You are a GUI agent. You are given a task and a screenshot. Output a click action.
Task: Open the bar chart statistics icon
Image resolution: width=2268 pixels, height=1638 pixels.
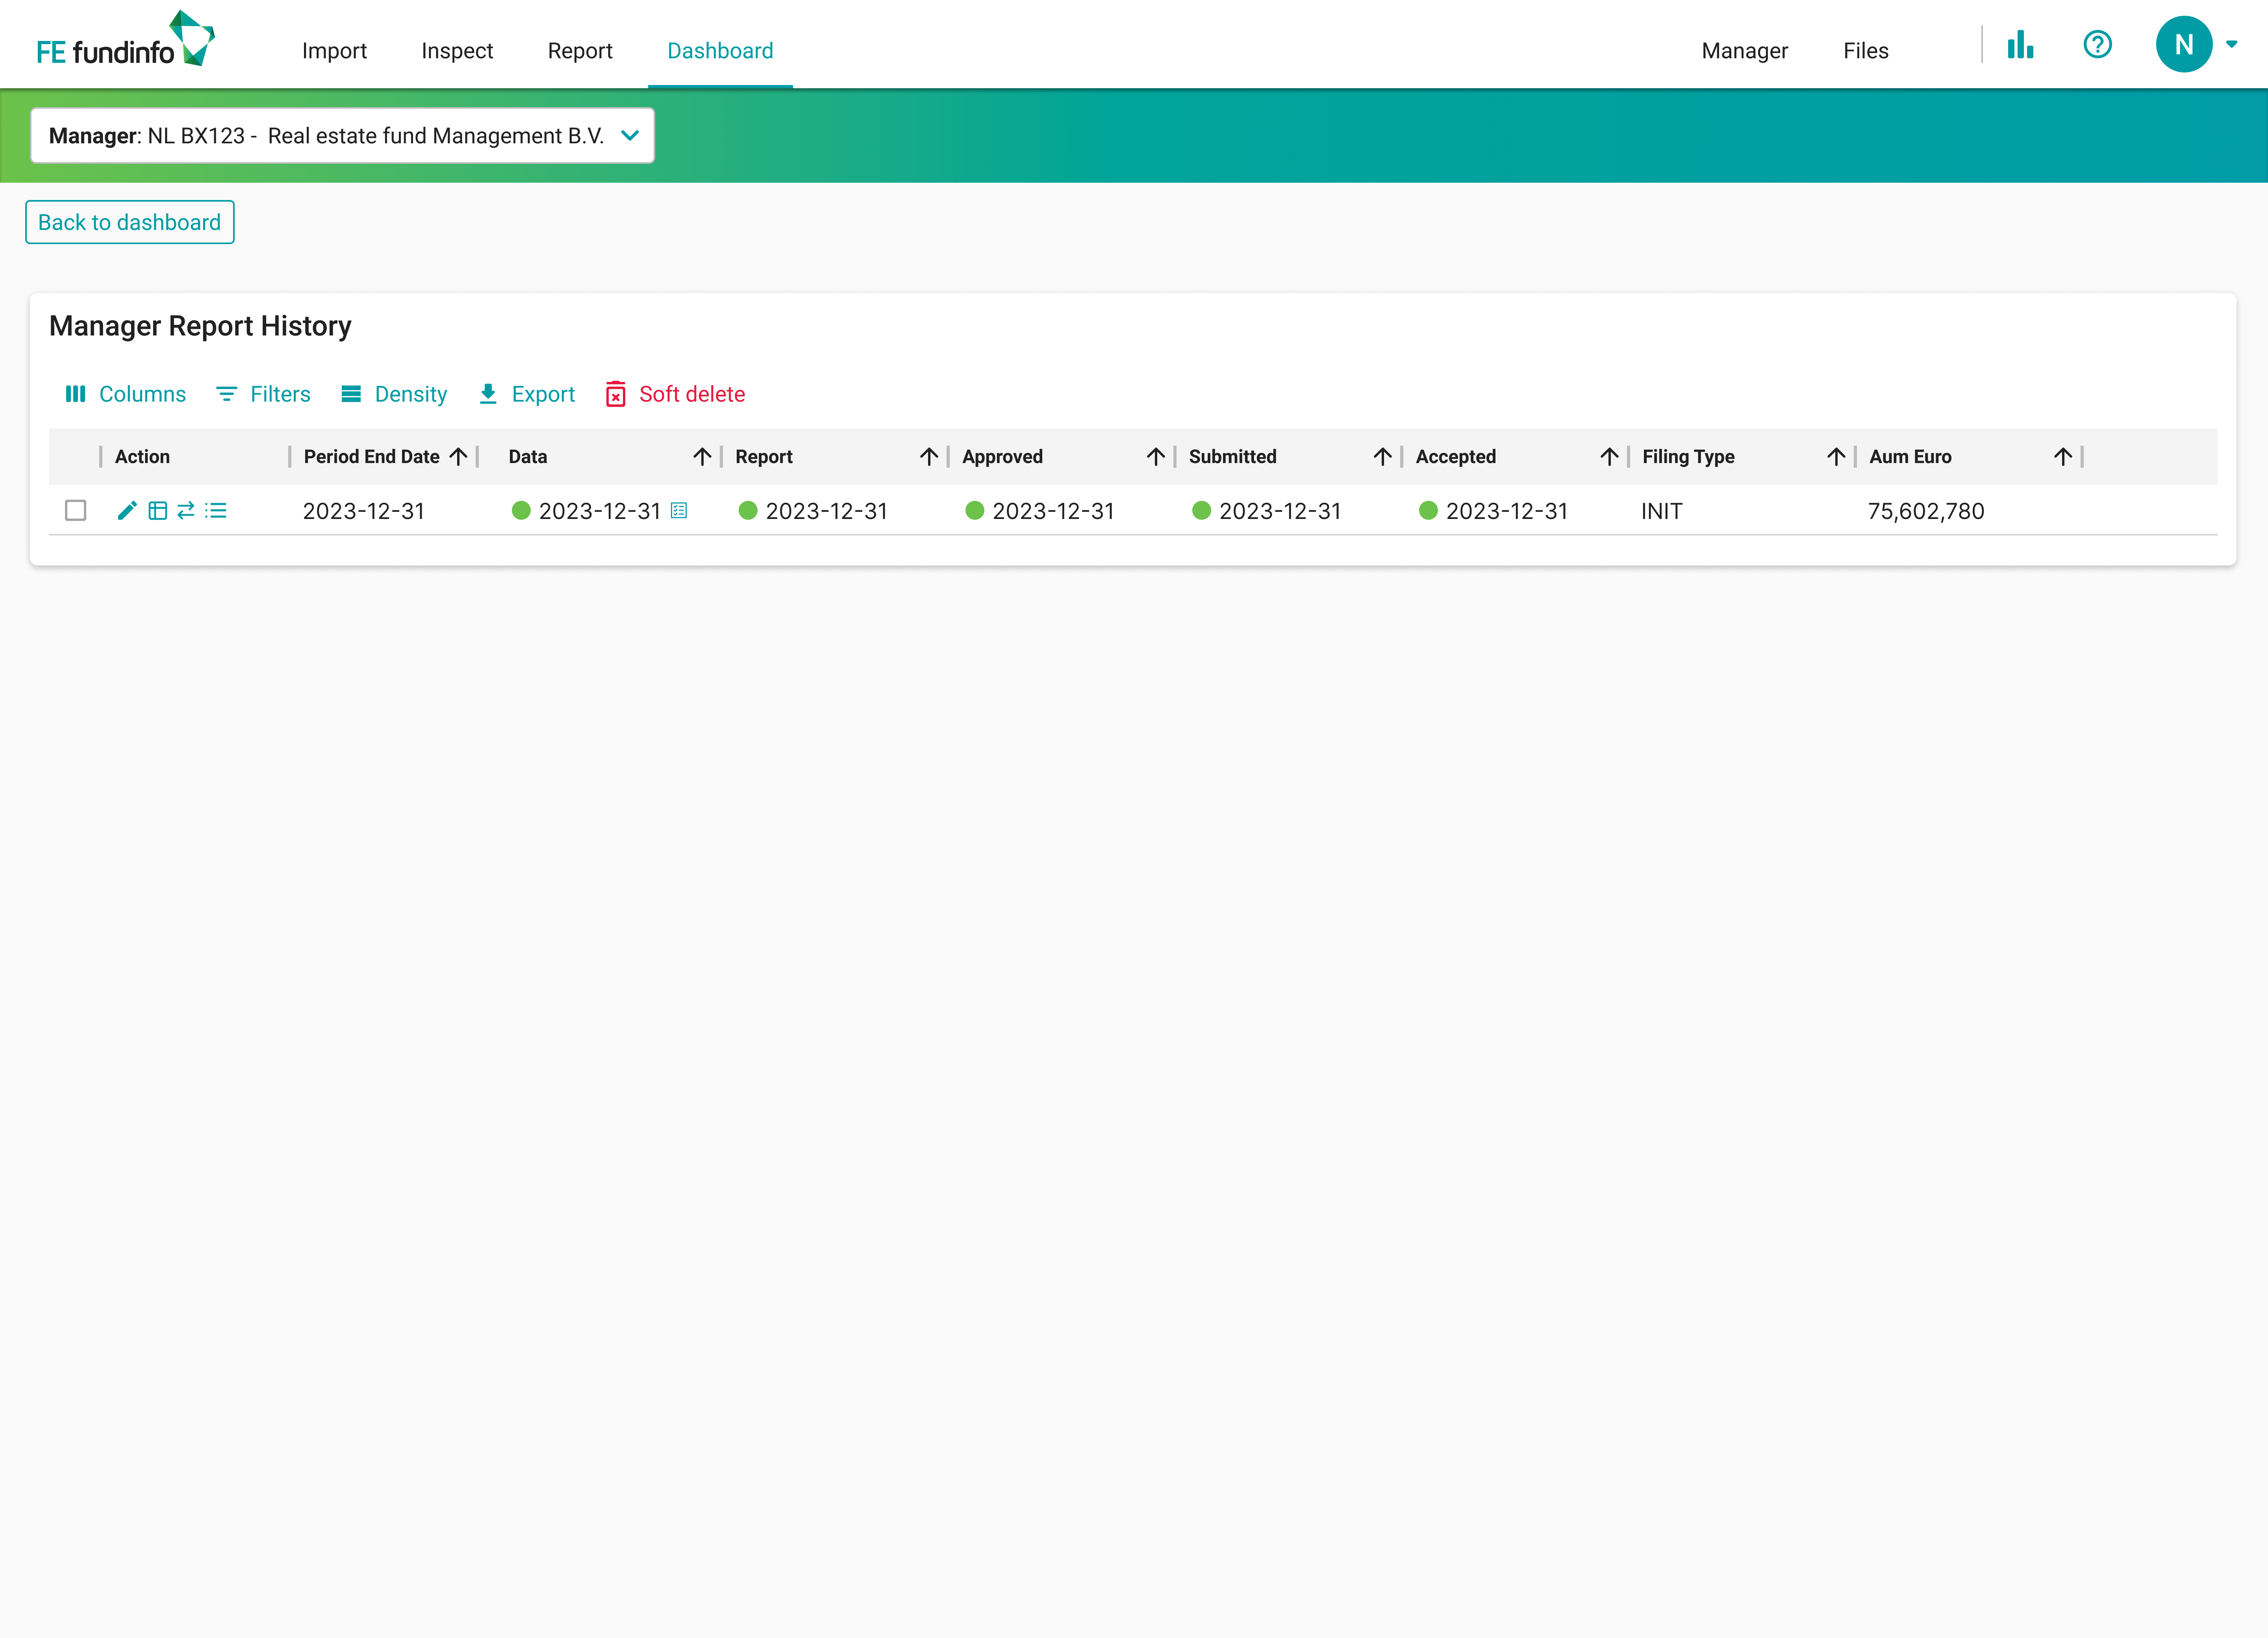(2020, 44)
